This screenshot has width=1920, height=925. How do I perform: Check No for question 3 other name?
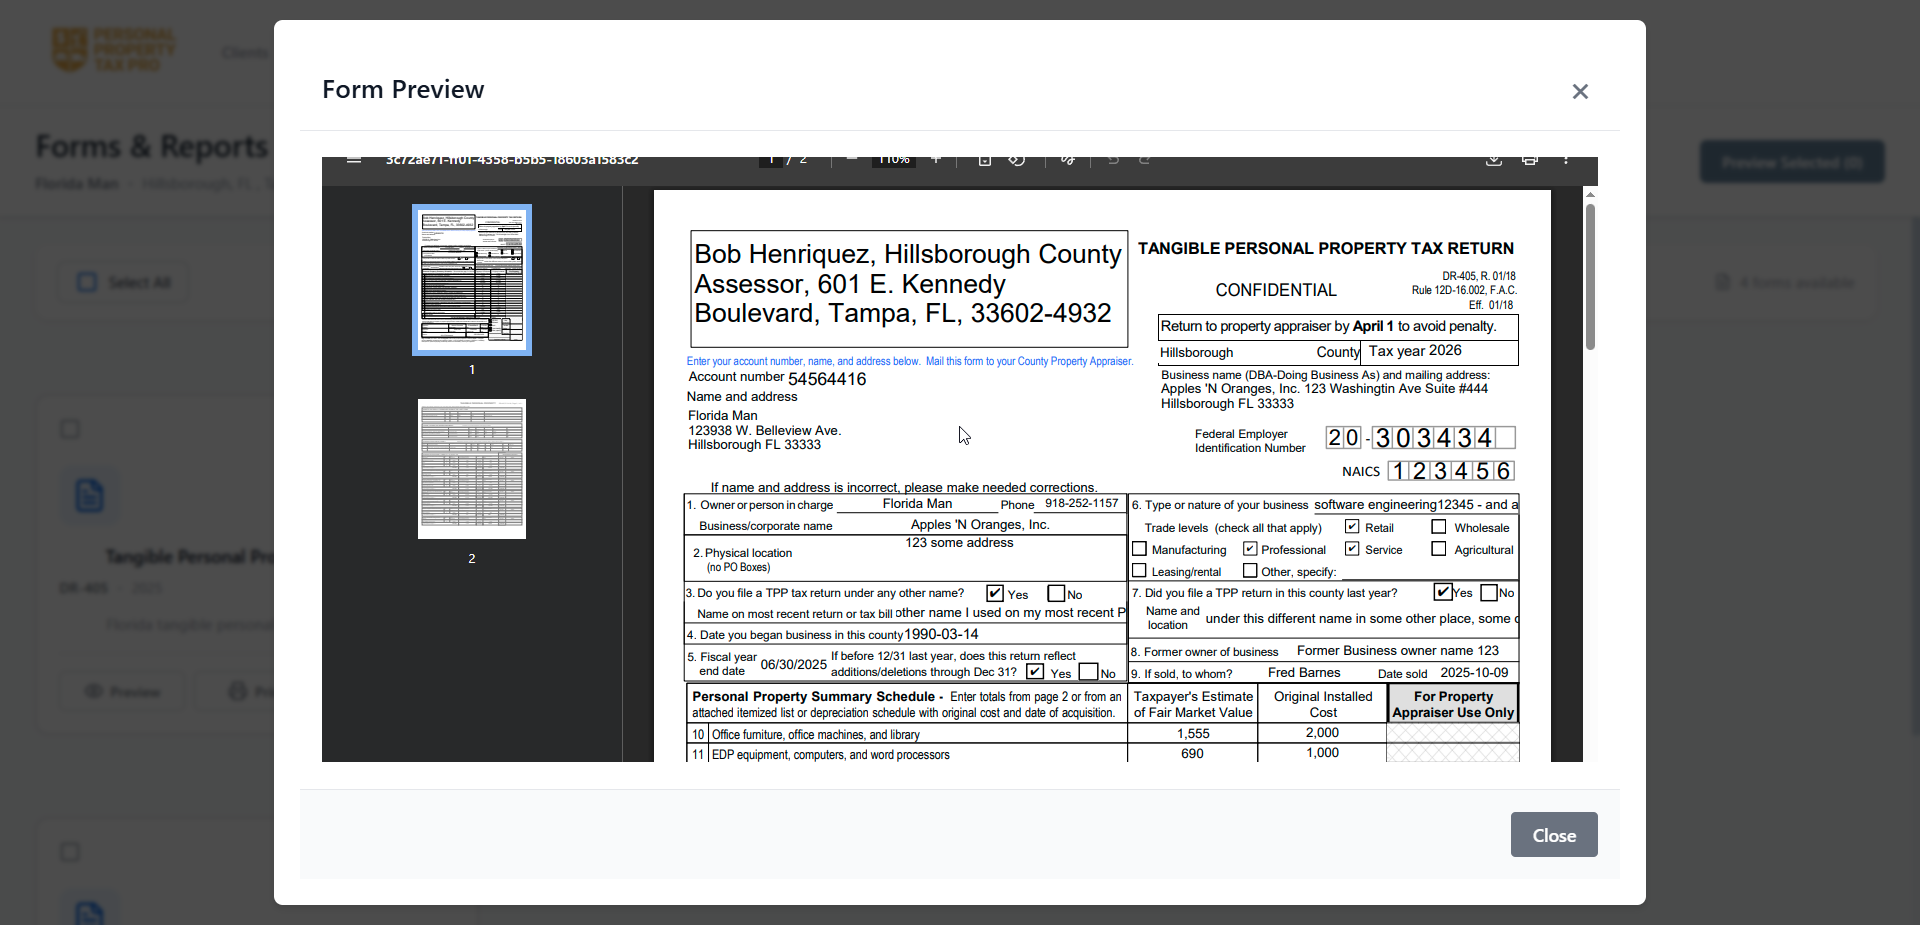(x=1056, y=593)
